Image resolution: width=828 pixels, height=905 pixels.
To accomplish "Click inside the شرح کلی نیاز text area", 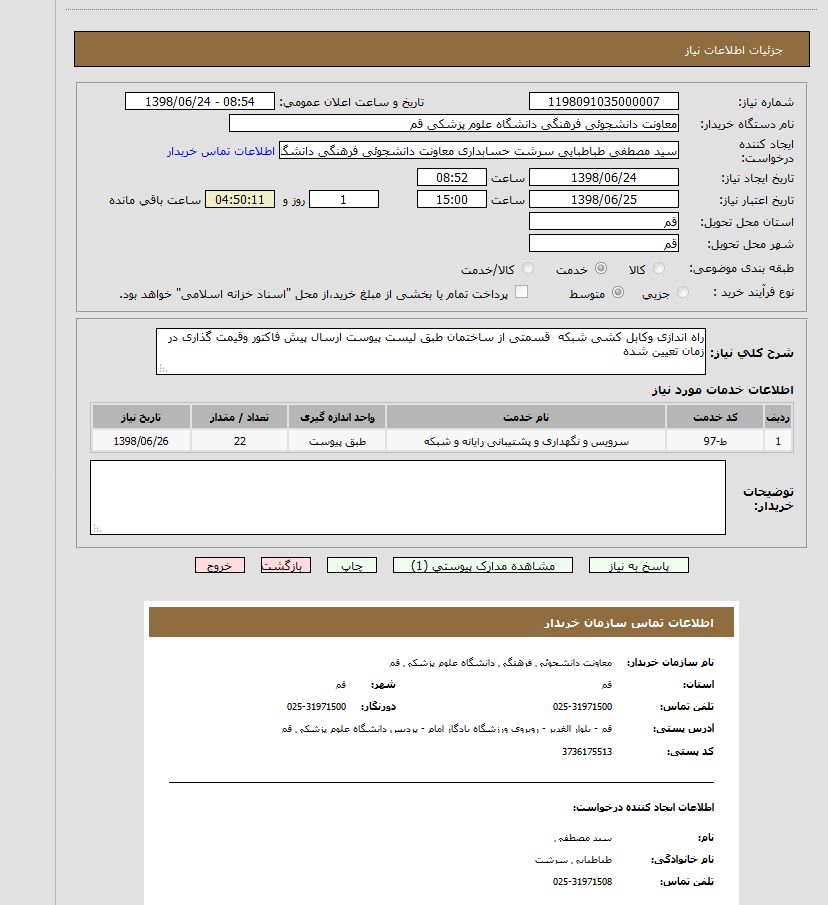I will [x=430, y=351].
